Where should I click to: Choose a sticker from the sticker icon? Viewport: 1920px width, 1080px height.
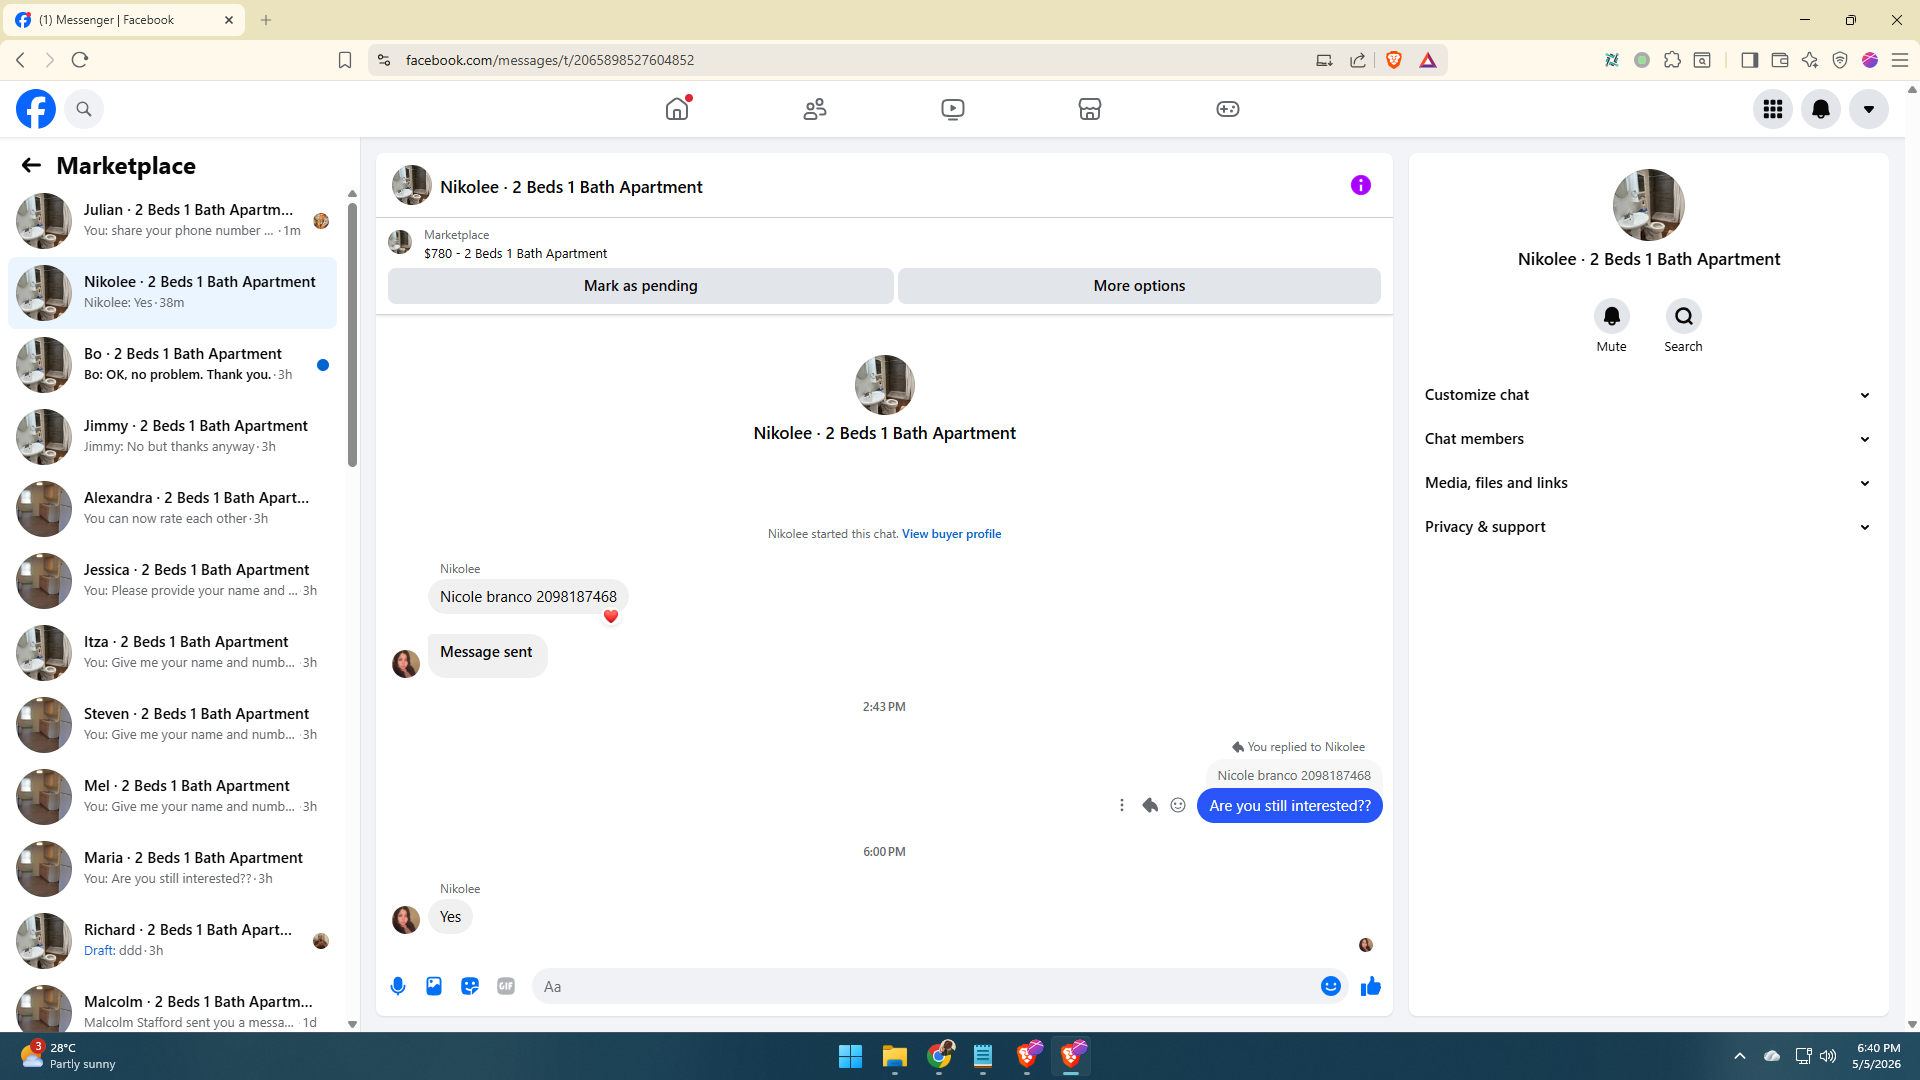tap(470, 986)
